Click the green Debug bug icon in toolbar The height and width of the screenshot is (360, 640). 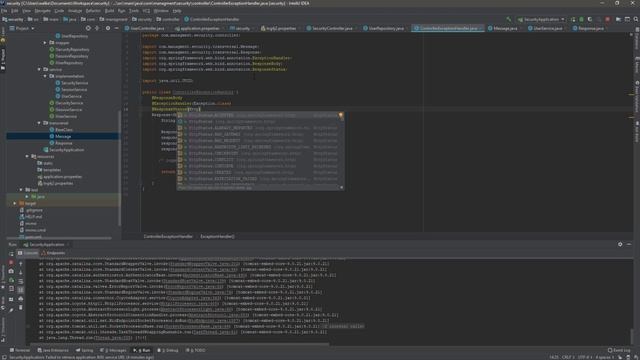582,19
